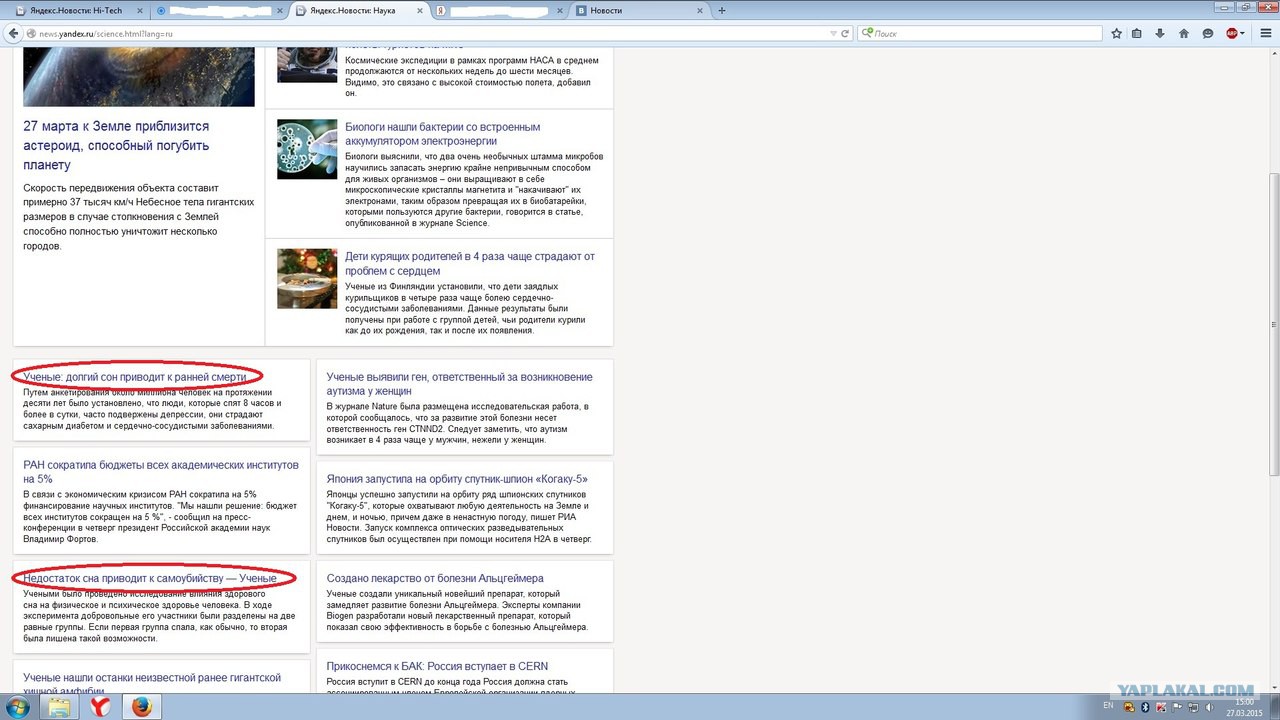The image size is (1280, 720).
Task: Reload the page with the refresh icon
Action: (845, 33)
